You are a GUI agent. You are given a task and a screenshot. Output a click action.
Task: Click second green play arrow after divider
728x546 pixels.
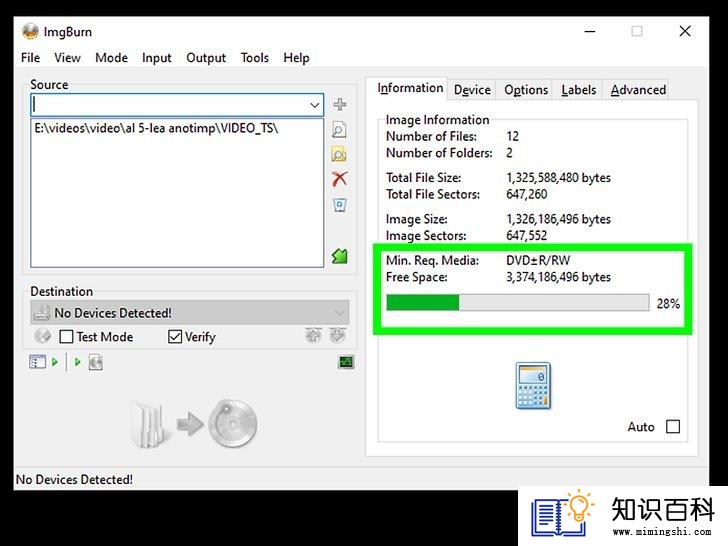pos(78,362)
